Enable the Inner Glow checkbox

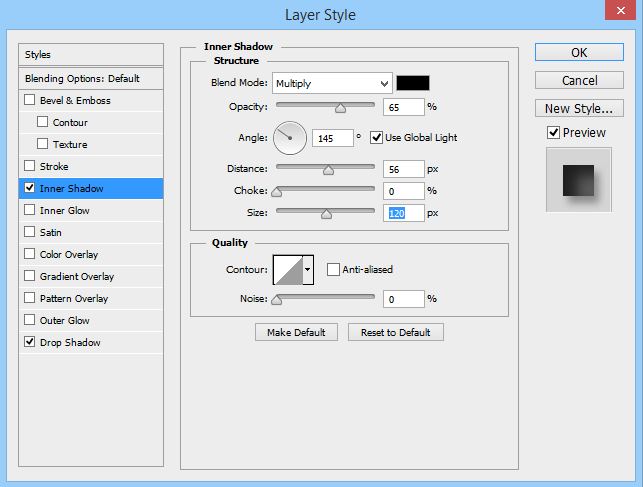tap(30, 210)
